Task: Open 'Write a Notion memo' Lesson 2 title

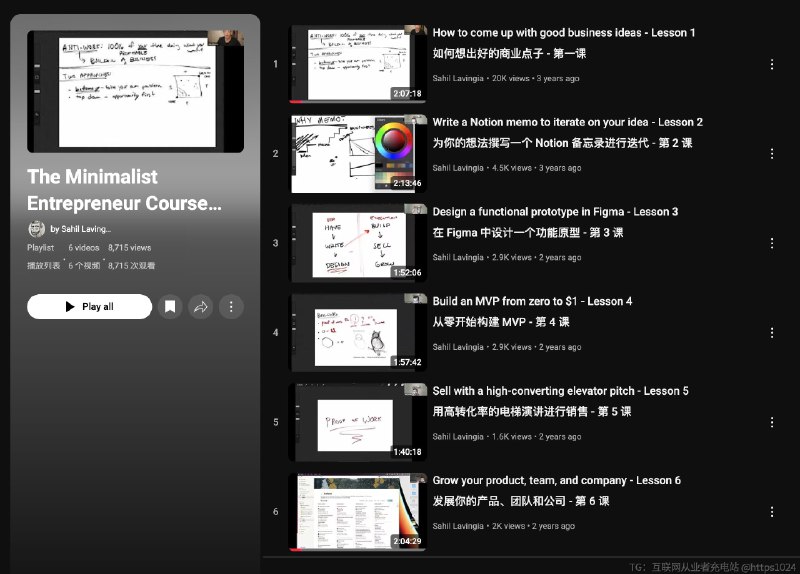Action: (567, 122)
